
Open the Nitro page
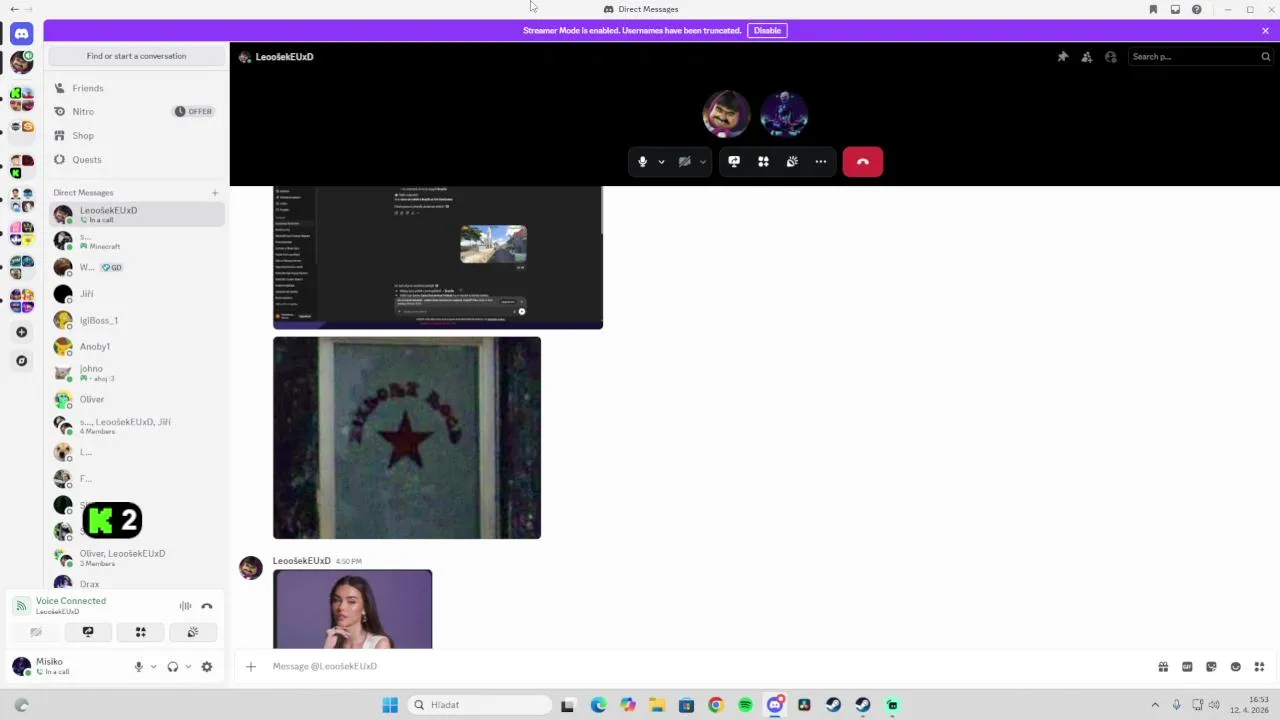(136, 112)
